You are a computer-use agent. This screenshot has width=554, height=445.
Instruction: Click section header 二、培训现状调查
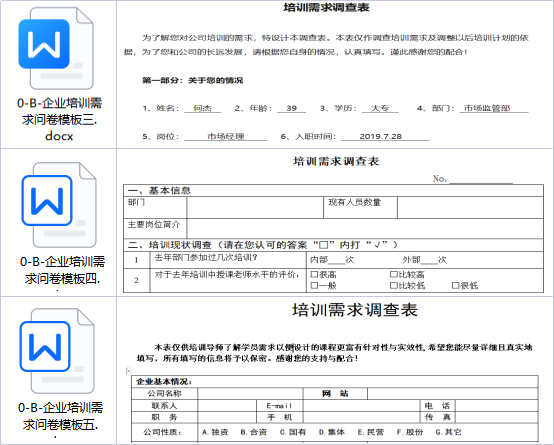click(263, 245)
